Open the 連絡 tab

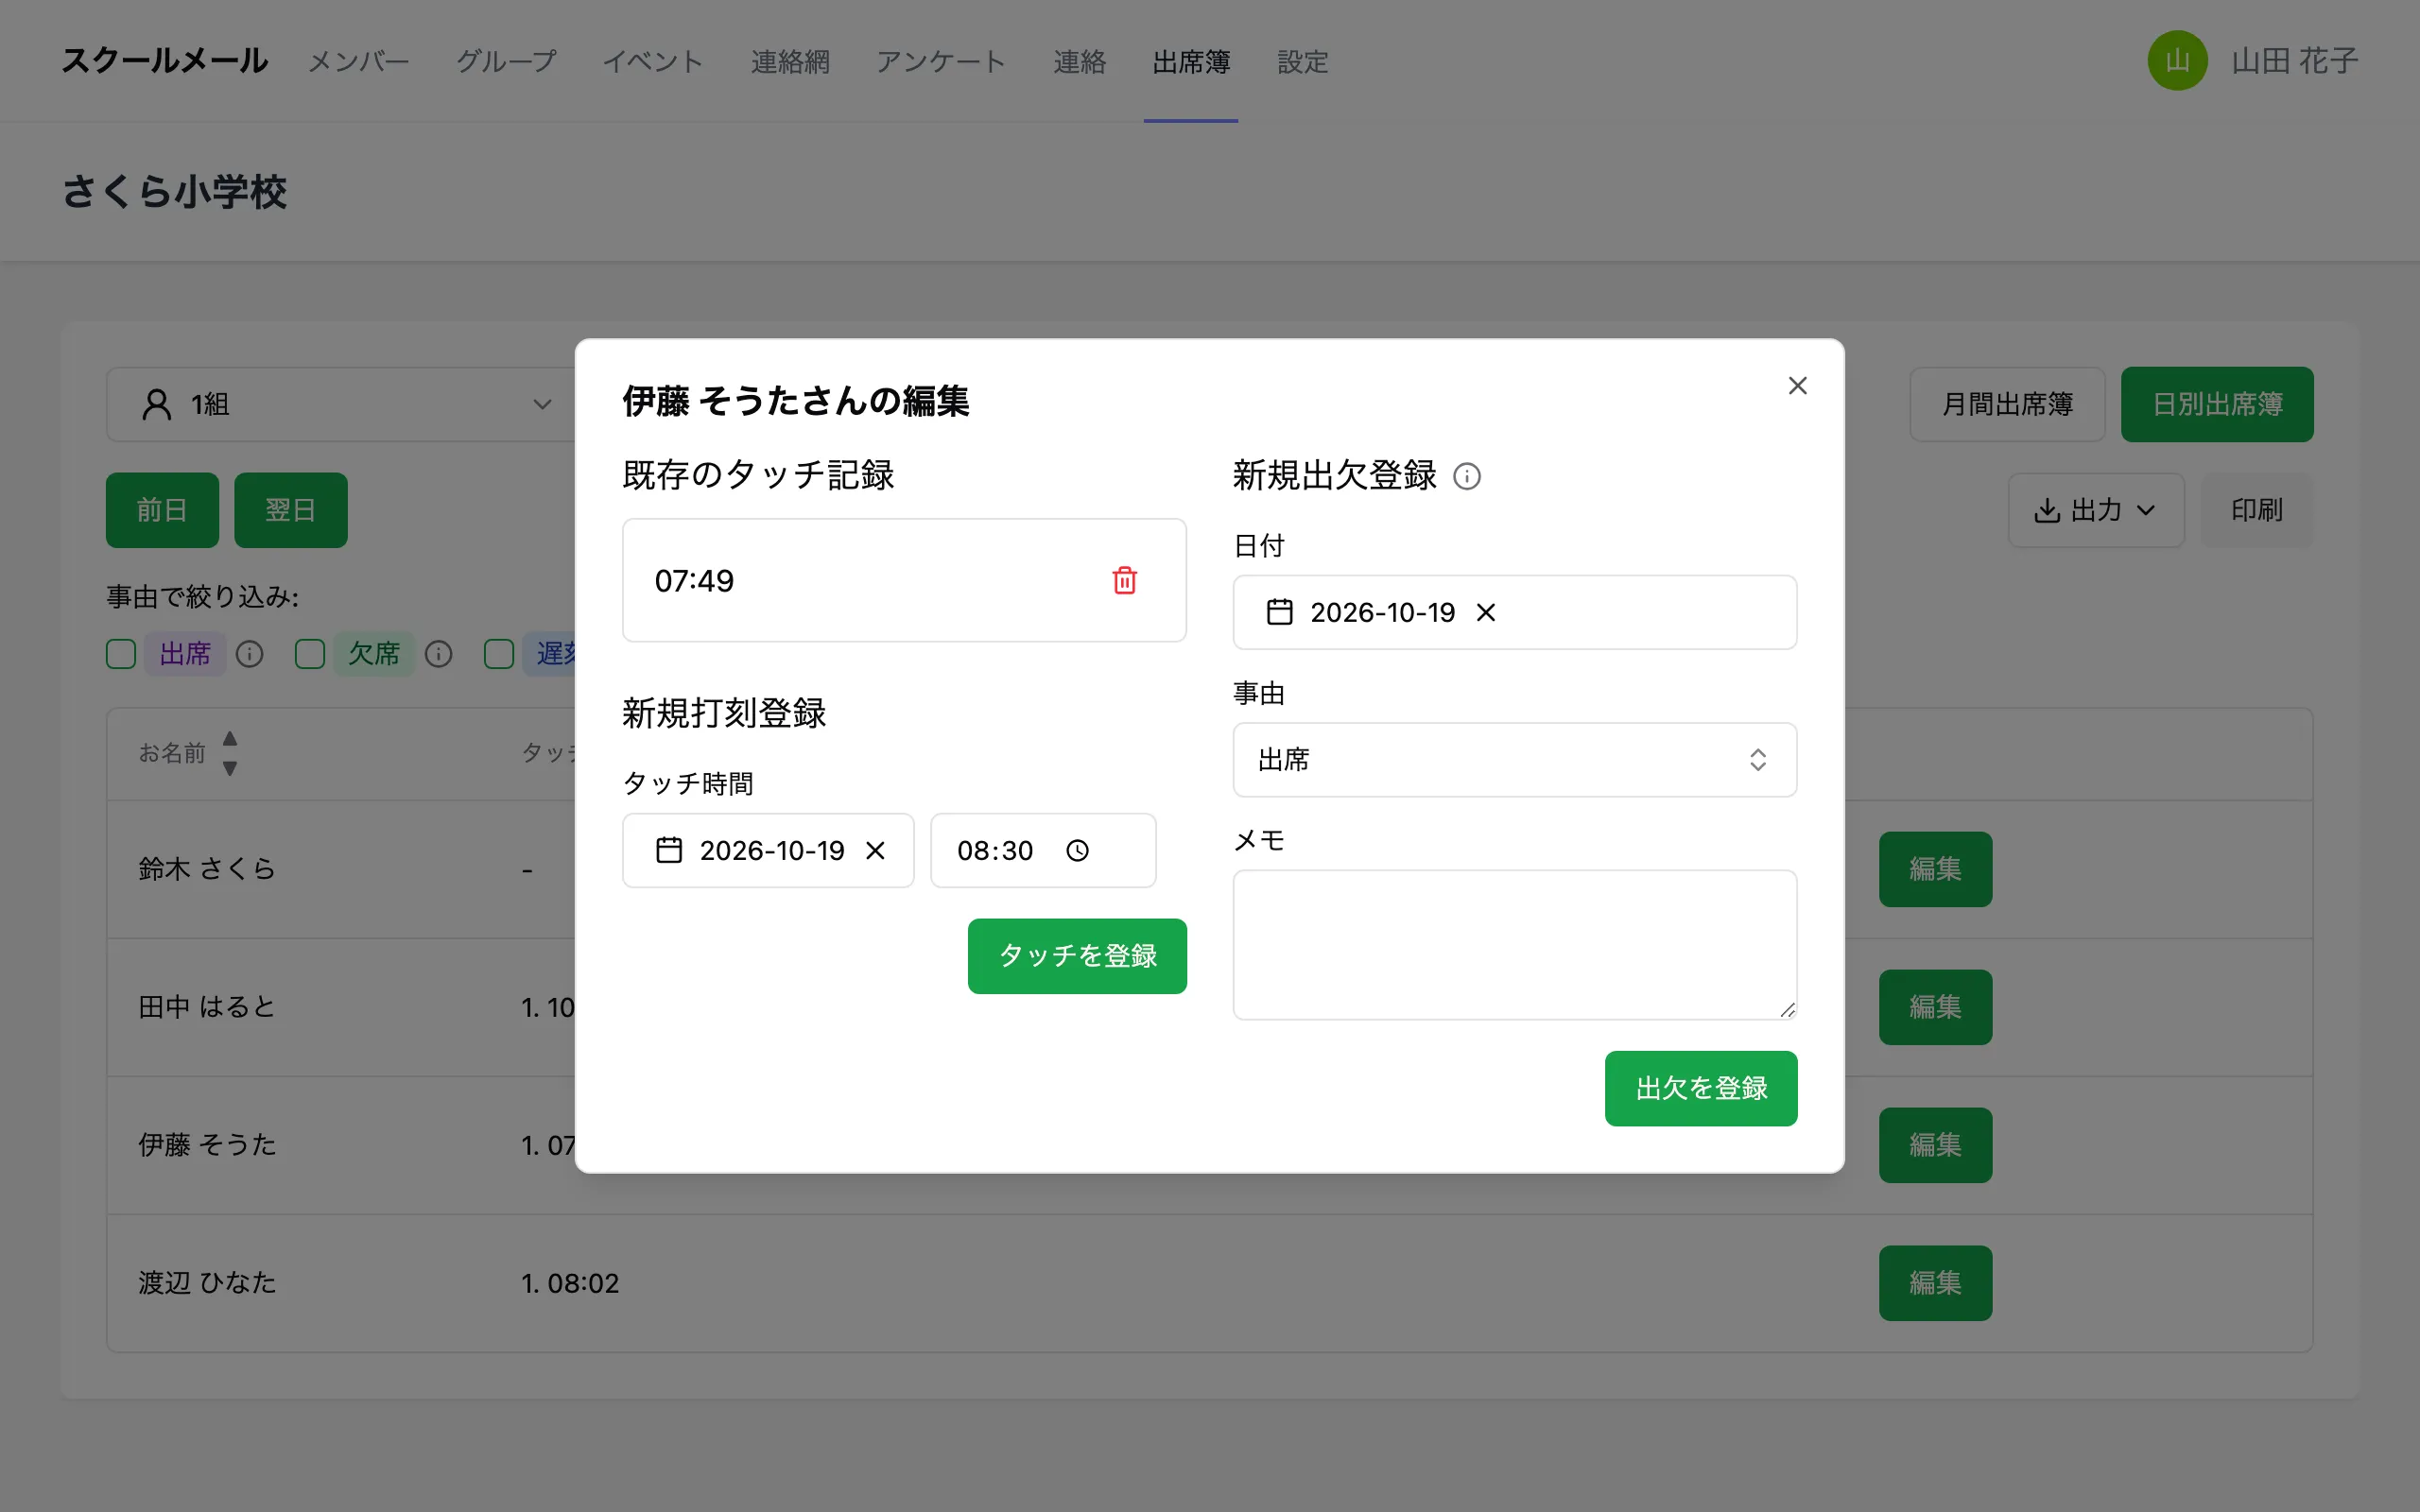(x=1080, y=62)
